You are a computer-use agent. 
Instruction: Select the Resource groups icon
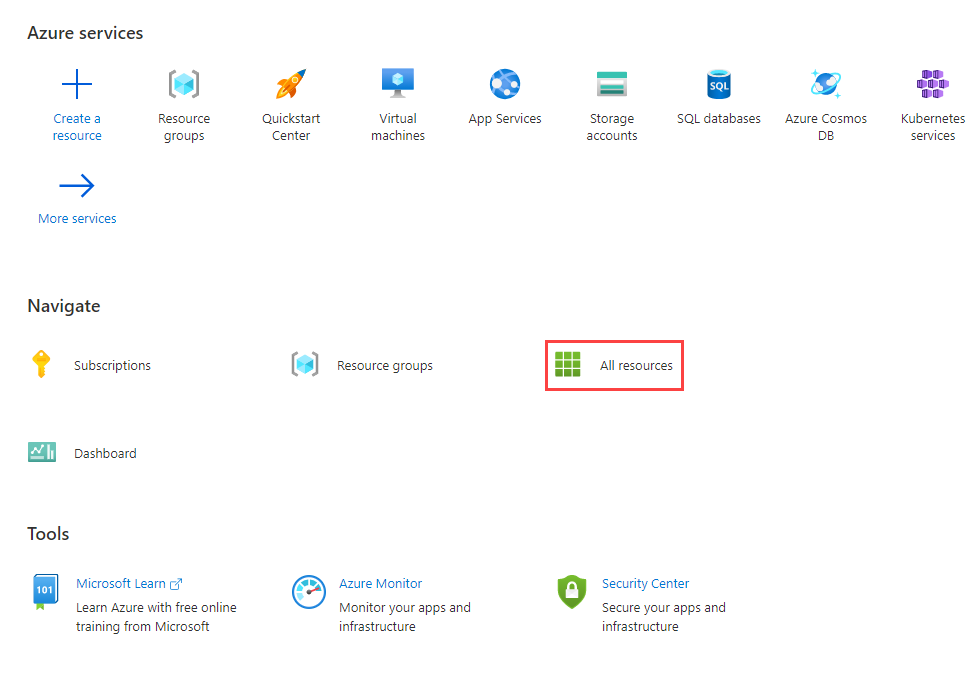pyautogui.click(x=184, y=84)
